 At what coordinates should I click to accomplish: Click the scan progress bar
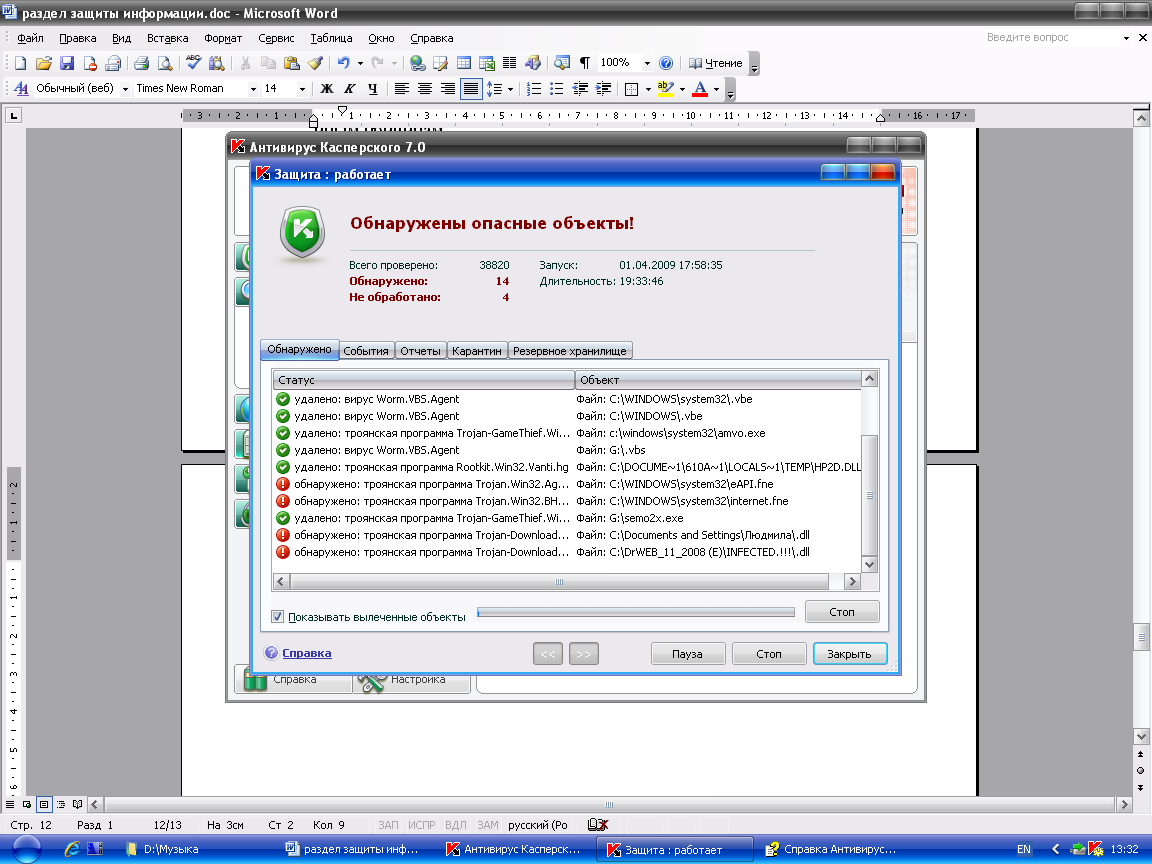click(636, 612)
